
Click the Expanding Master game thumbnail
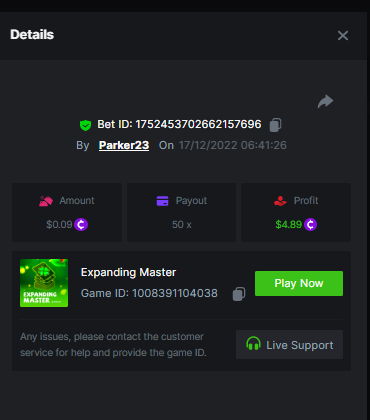point(44,283)
